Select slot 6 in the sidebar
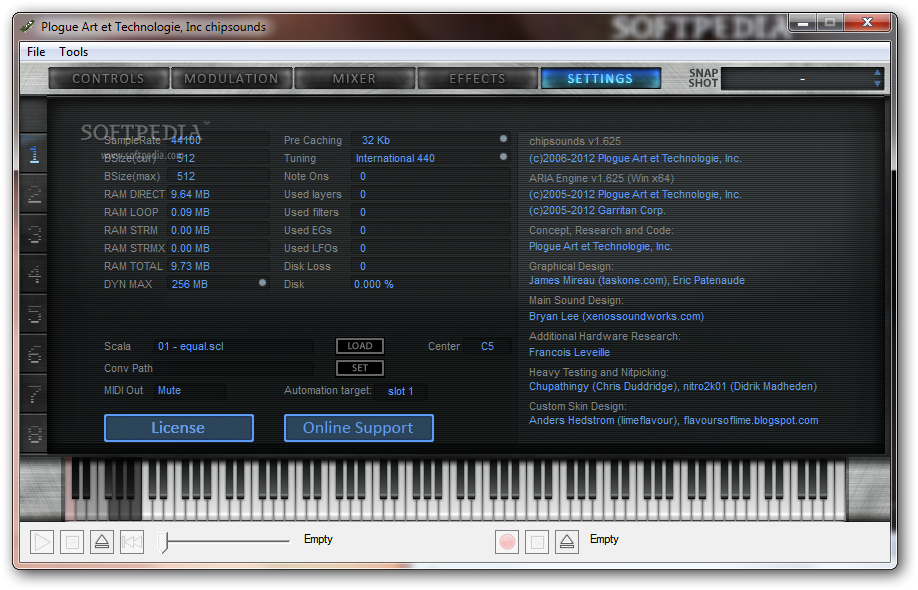 tap(34, 354)
